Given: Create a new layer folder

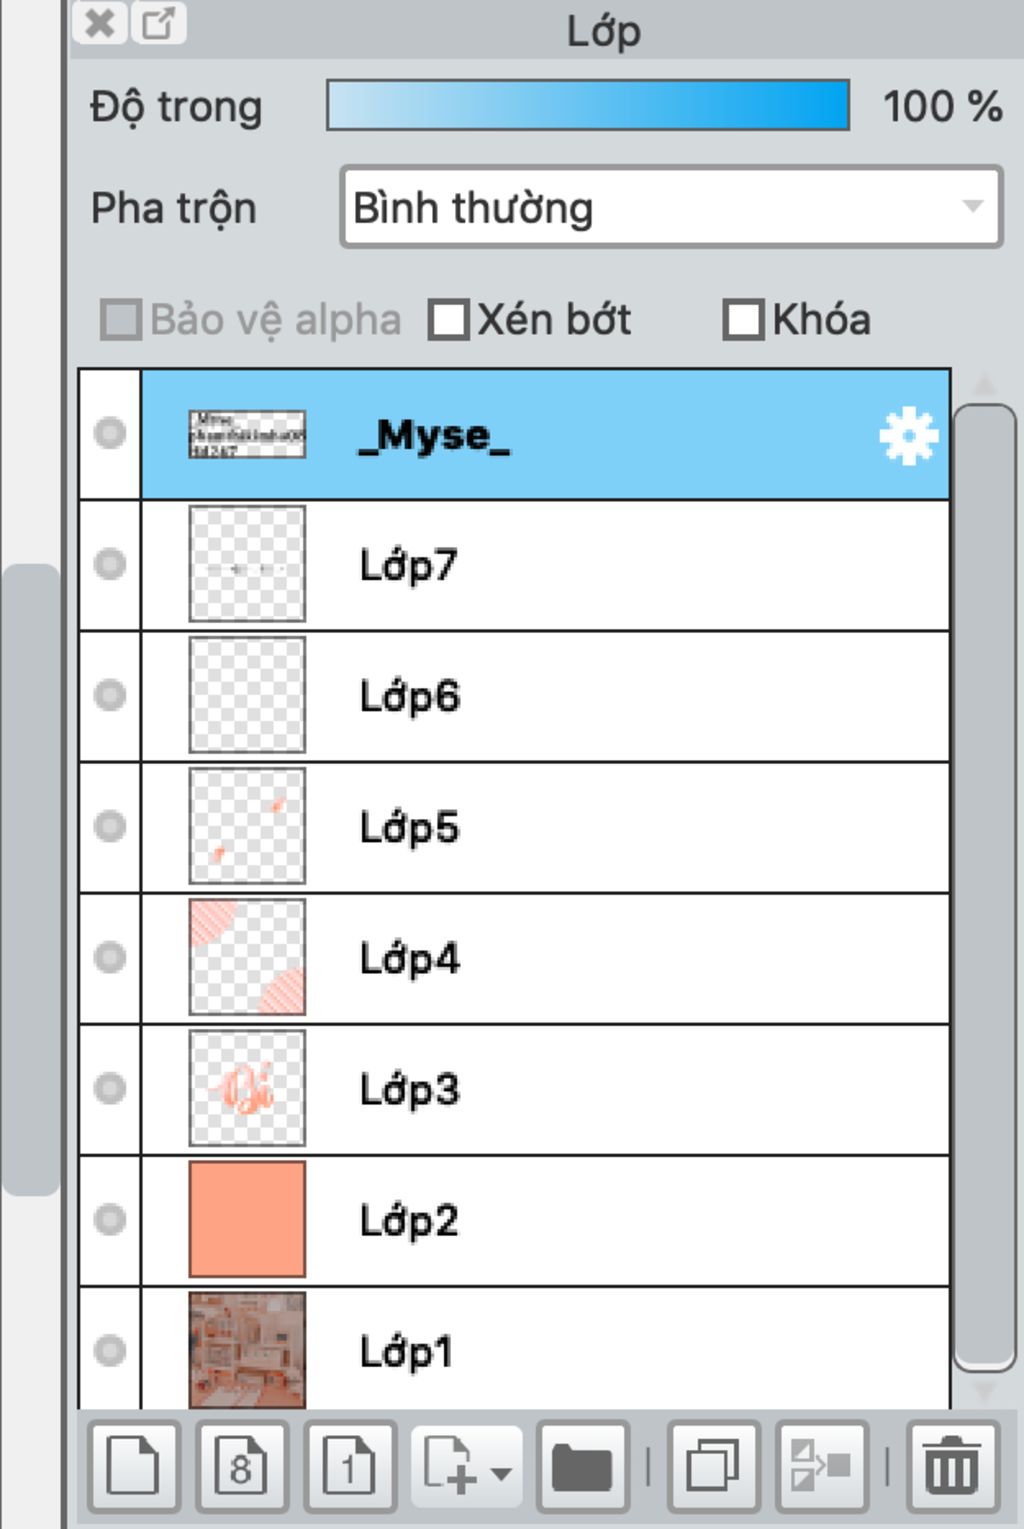Looking at the screenshot, I should [x=583, y=1466].
